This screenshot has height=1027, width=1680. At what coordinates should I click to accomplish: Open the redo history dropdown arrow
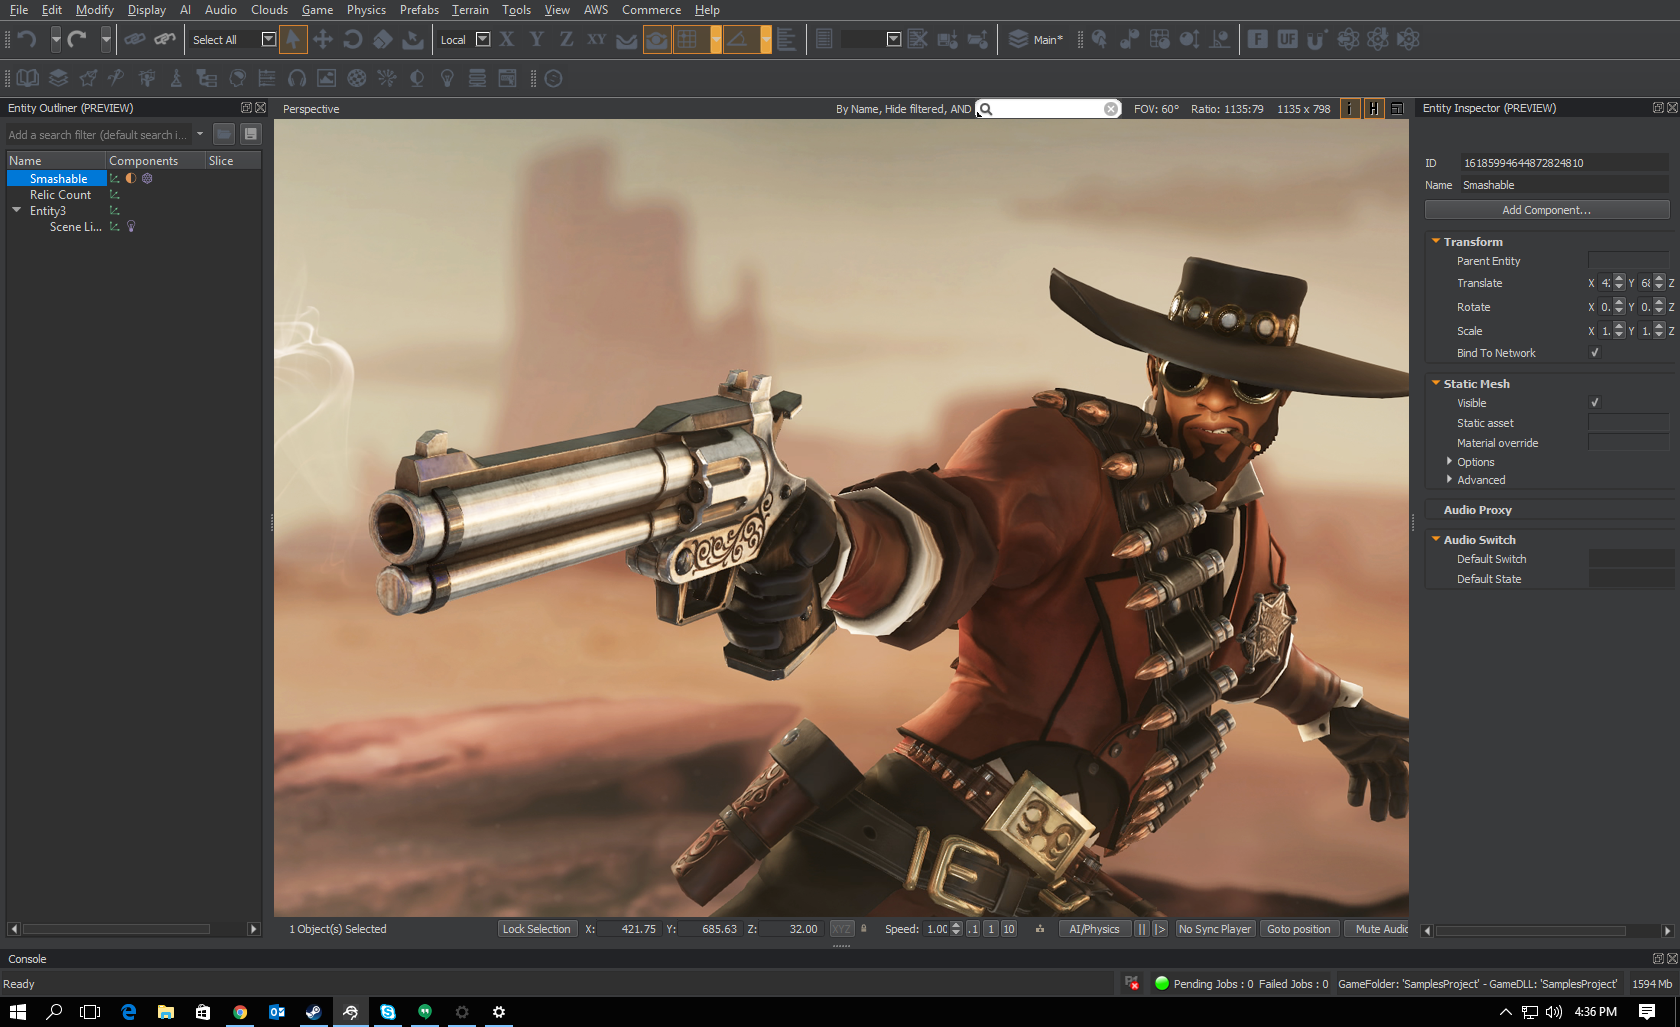click(106, 40)
